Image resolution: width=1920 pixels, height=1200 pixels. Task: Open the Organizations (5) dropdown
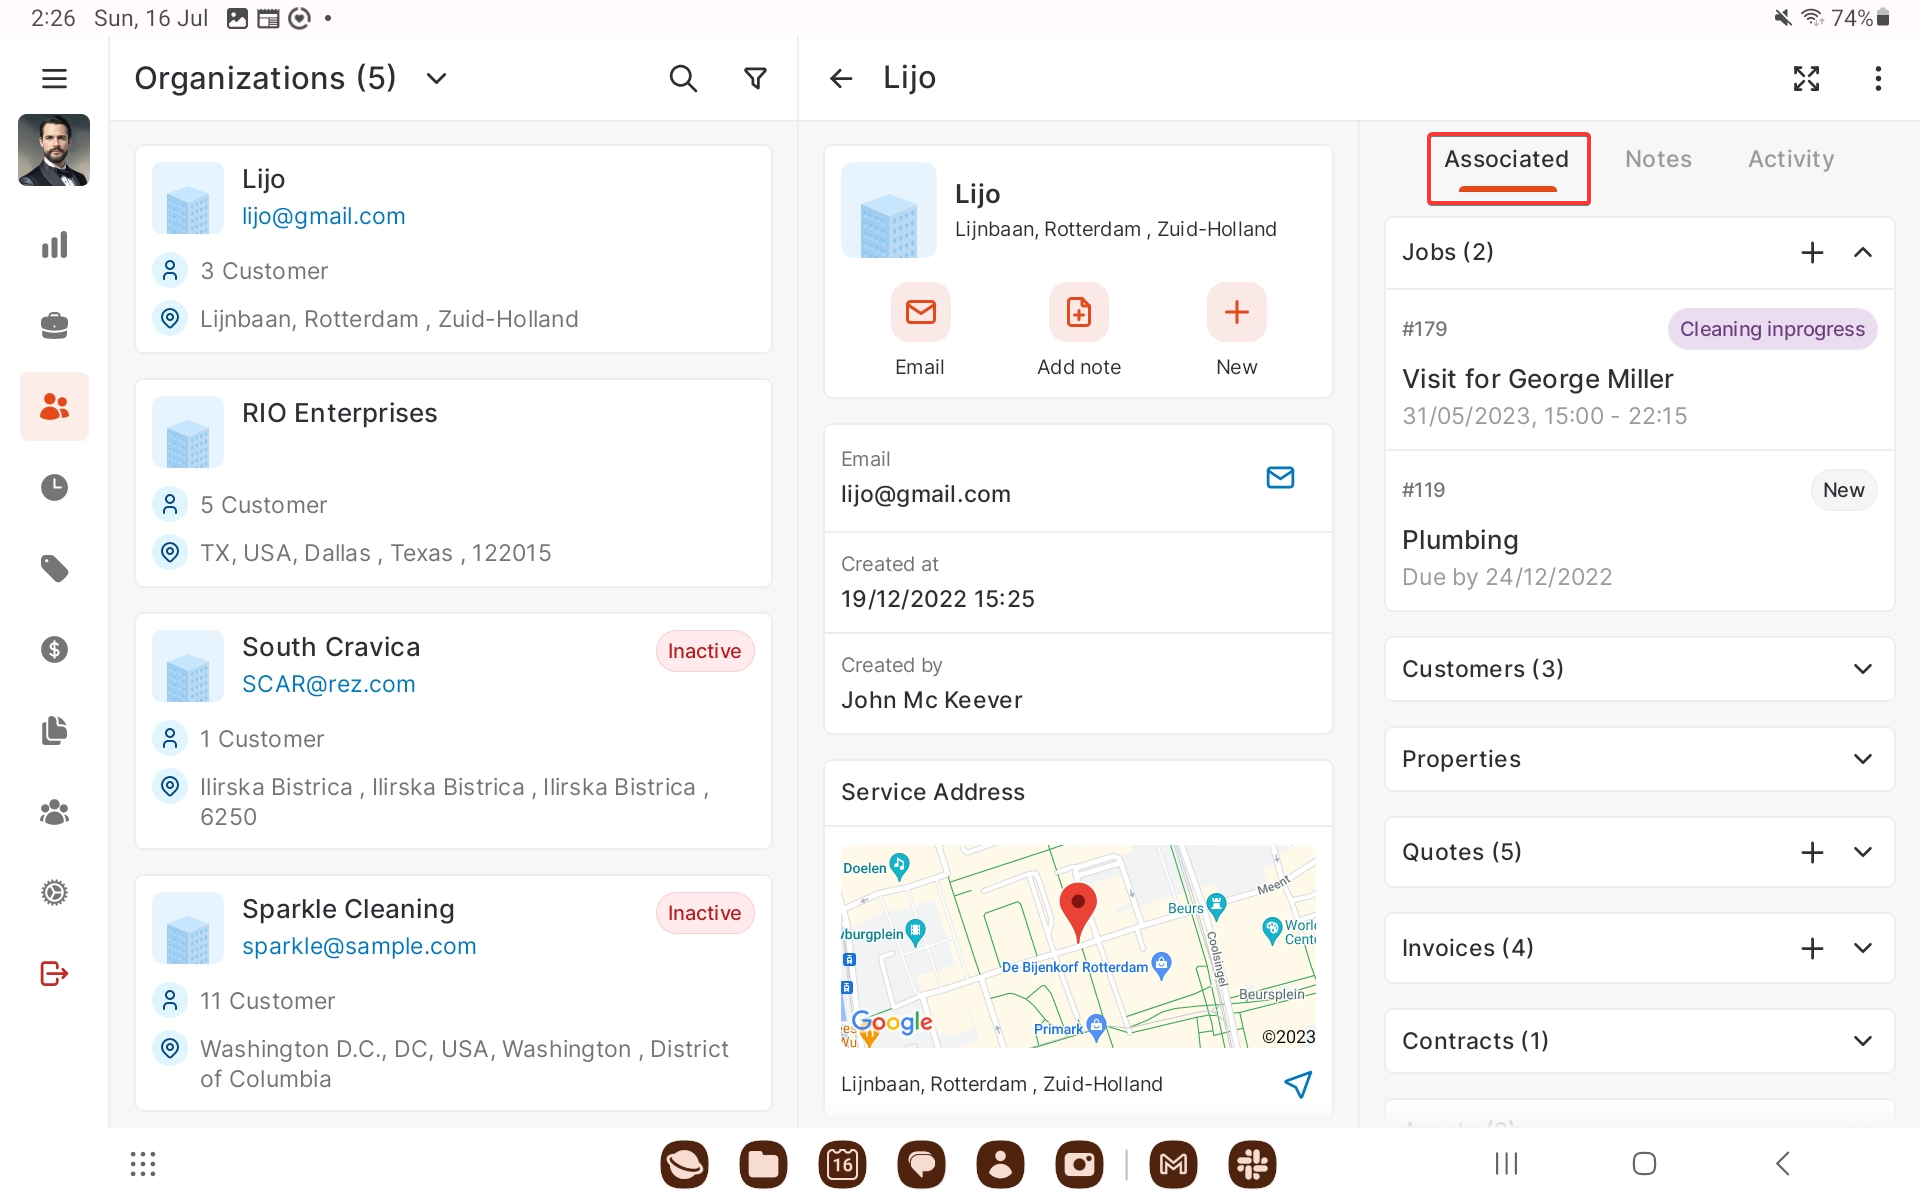click(436, 78)
